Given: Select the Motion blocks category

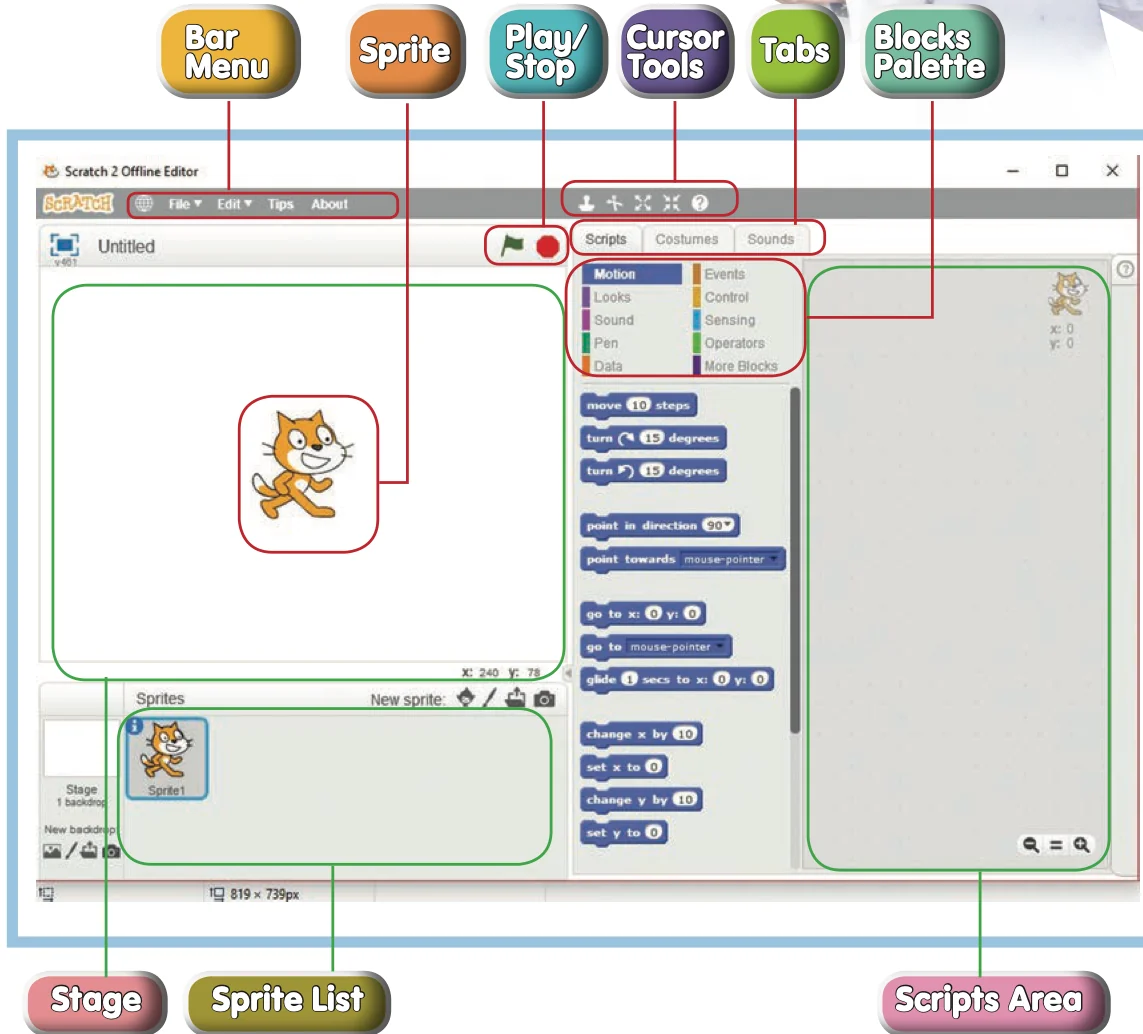Looking at the screenshot, I should click(631, 274).
